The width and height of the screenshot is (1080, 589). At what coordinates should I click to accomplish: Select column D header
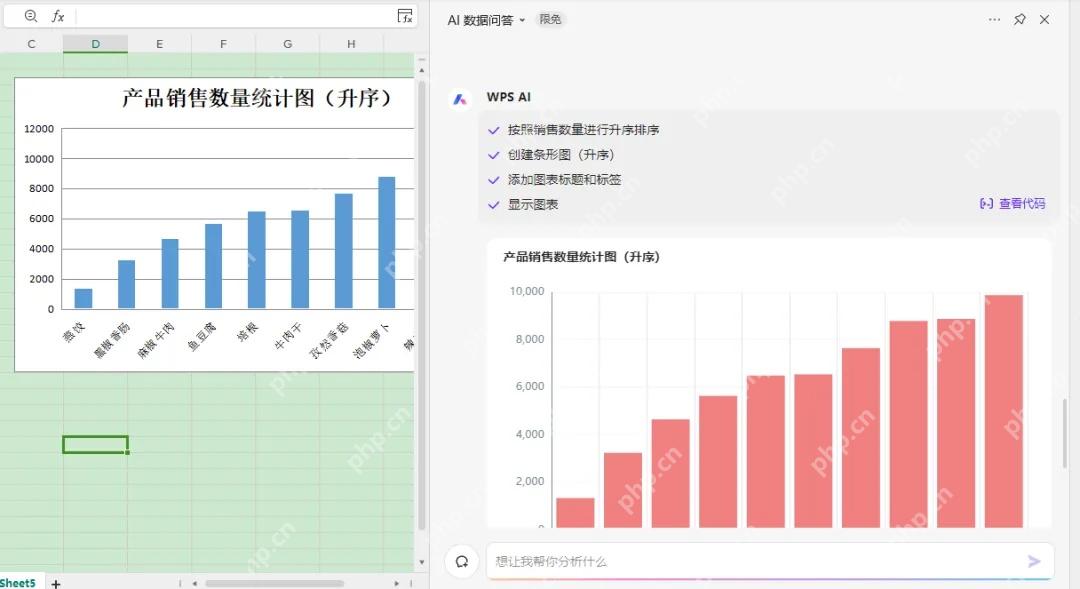coord(95,44)
